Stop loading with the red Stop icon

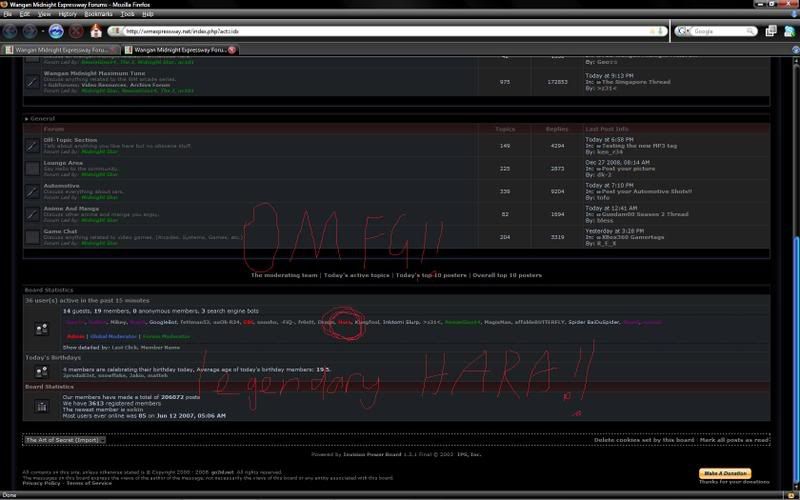coord(76,31)
